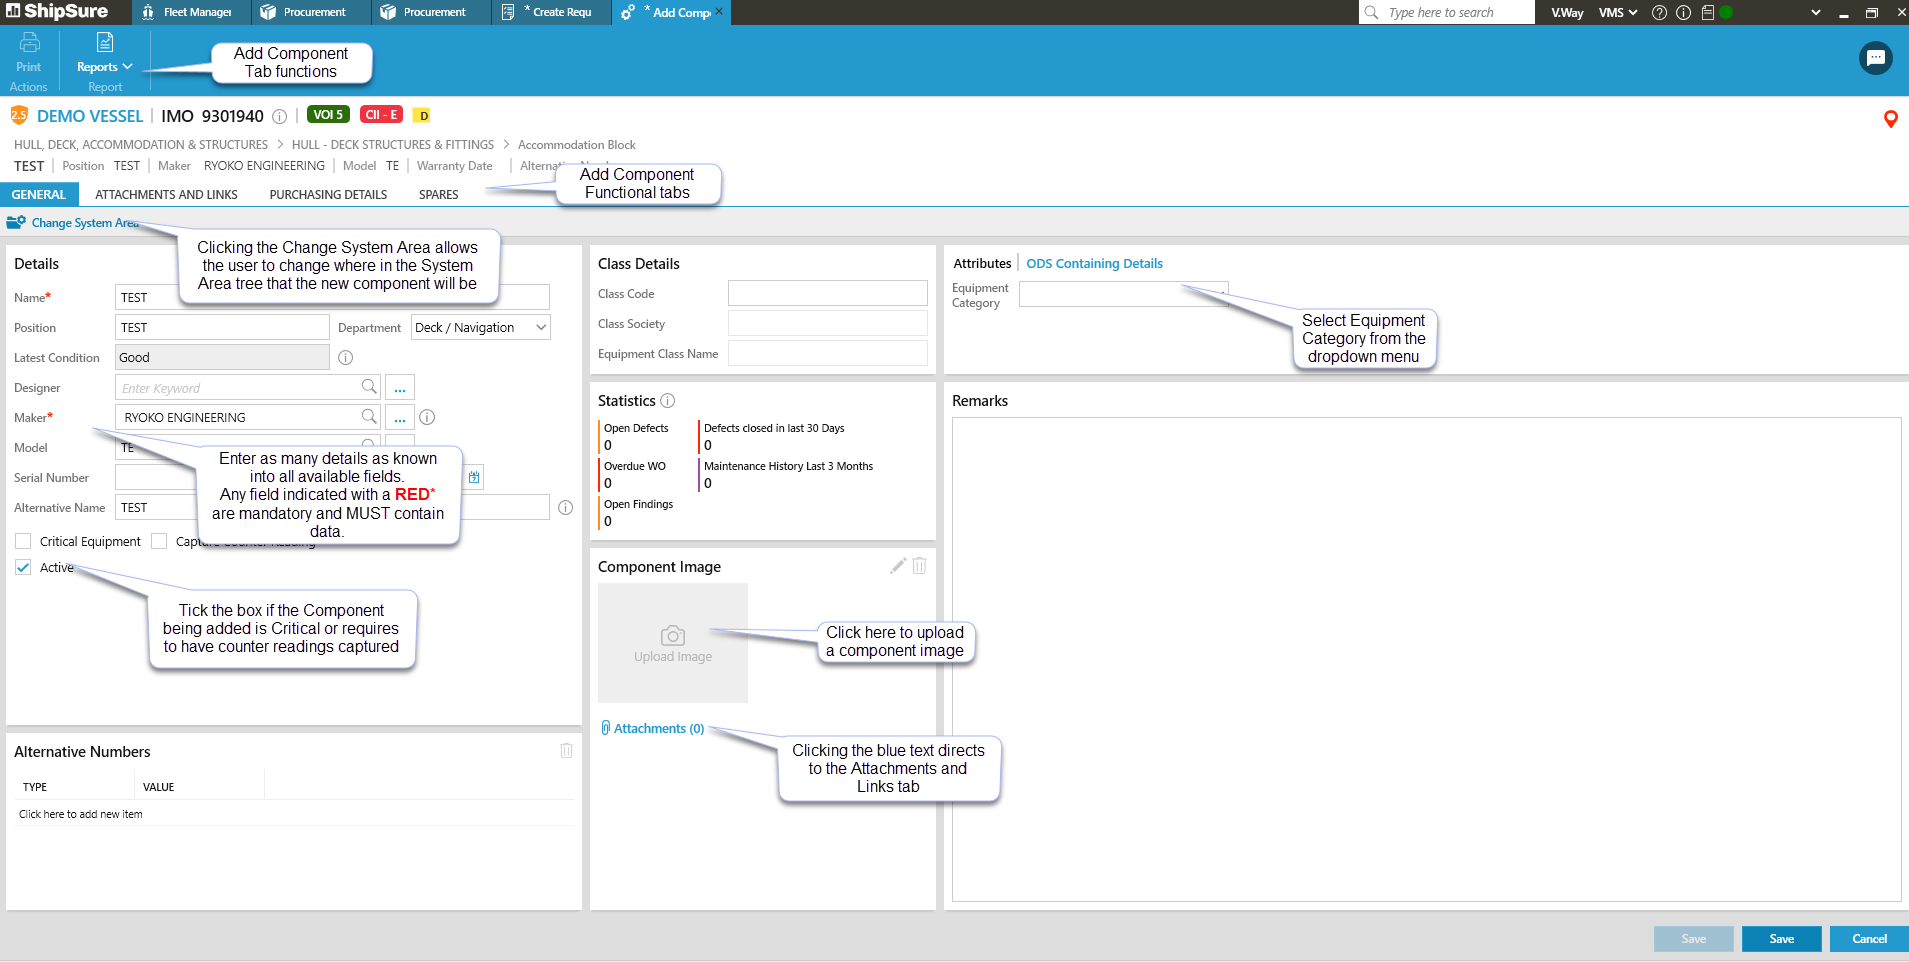Image resolution: width=1909 pixels, height=962 pixels.
Task: Open the chat message bubble icon
Action: tap(1875, 58)
